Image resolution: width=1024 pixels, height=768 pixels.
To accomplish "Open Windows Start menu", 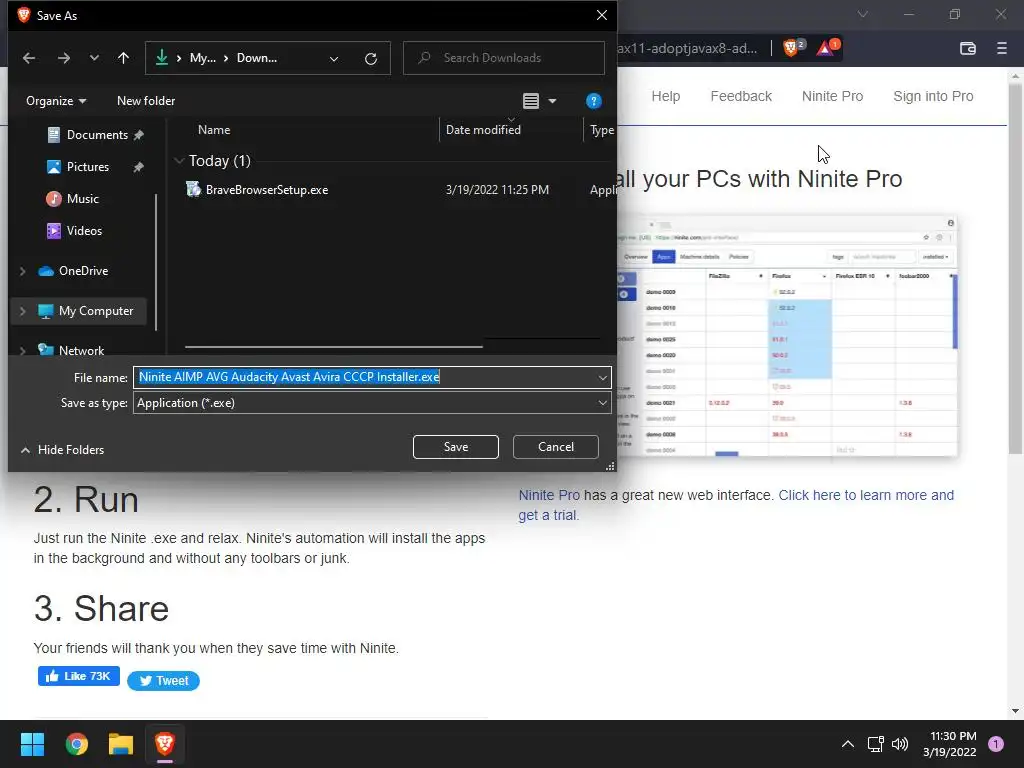I will 32,744.
